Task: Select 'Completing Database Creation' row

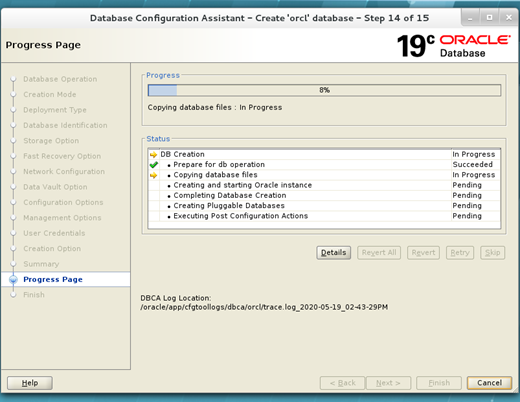Action: 324,196
